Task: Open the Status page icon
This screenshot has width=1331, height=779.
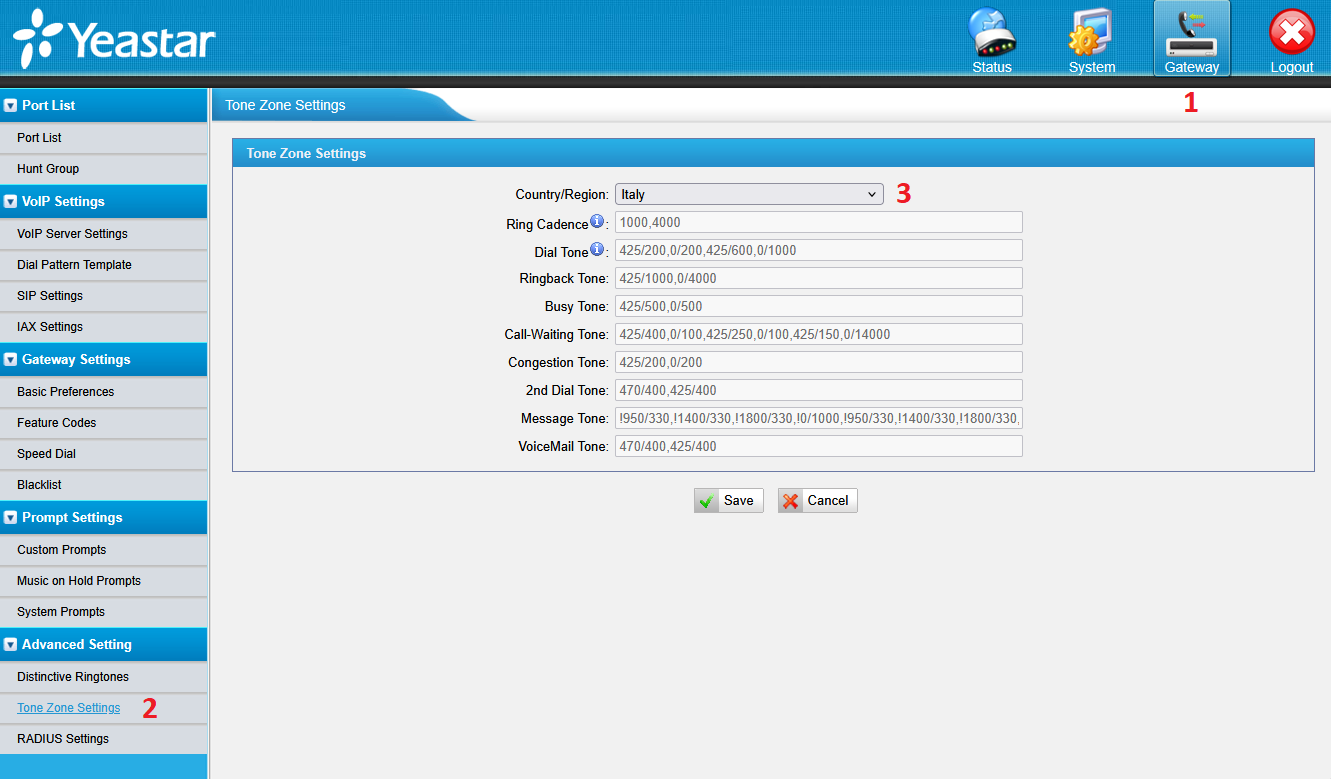Action: [x=991, y=40]
